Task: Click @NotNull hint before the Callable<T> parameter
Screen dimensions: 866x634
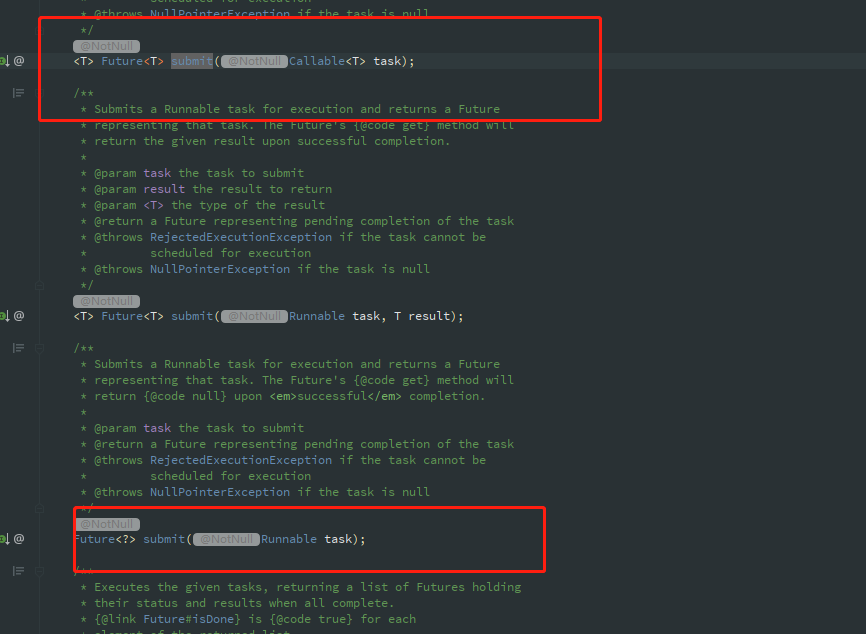Action: [254, 61]
